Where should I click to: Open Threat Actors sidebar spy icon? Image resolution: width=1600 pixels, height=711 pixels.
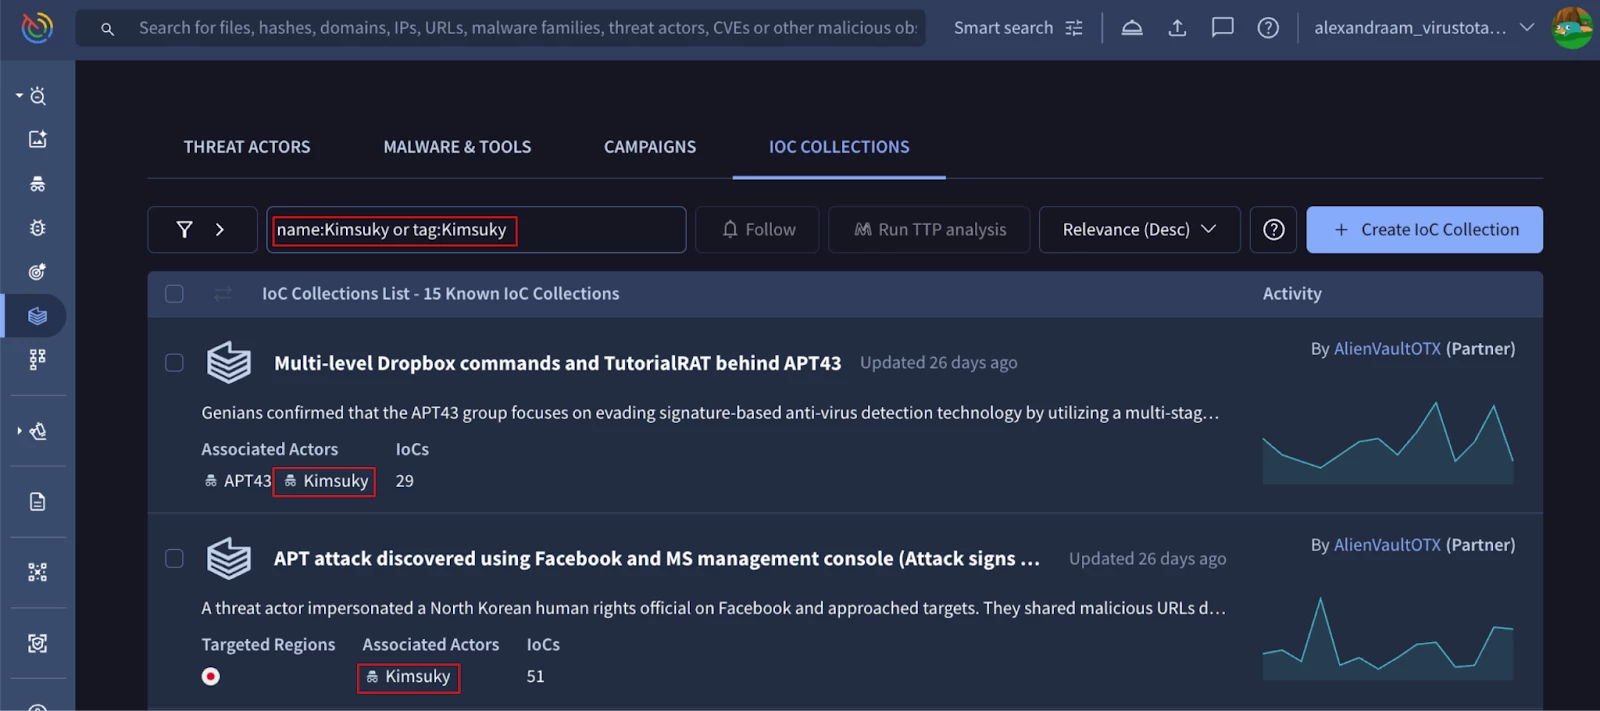[38, 184]
